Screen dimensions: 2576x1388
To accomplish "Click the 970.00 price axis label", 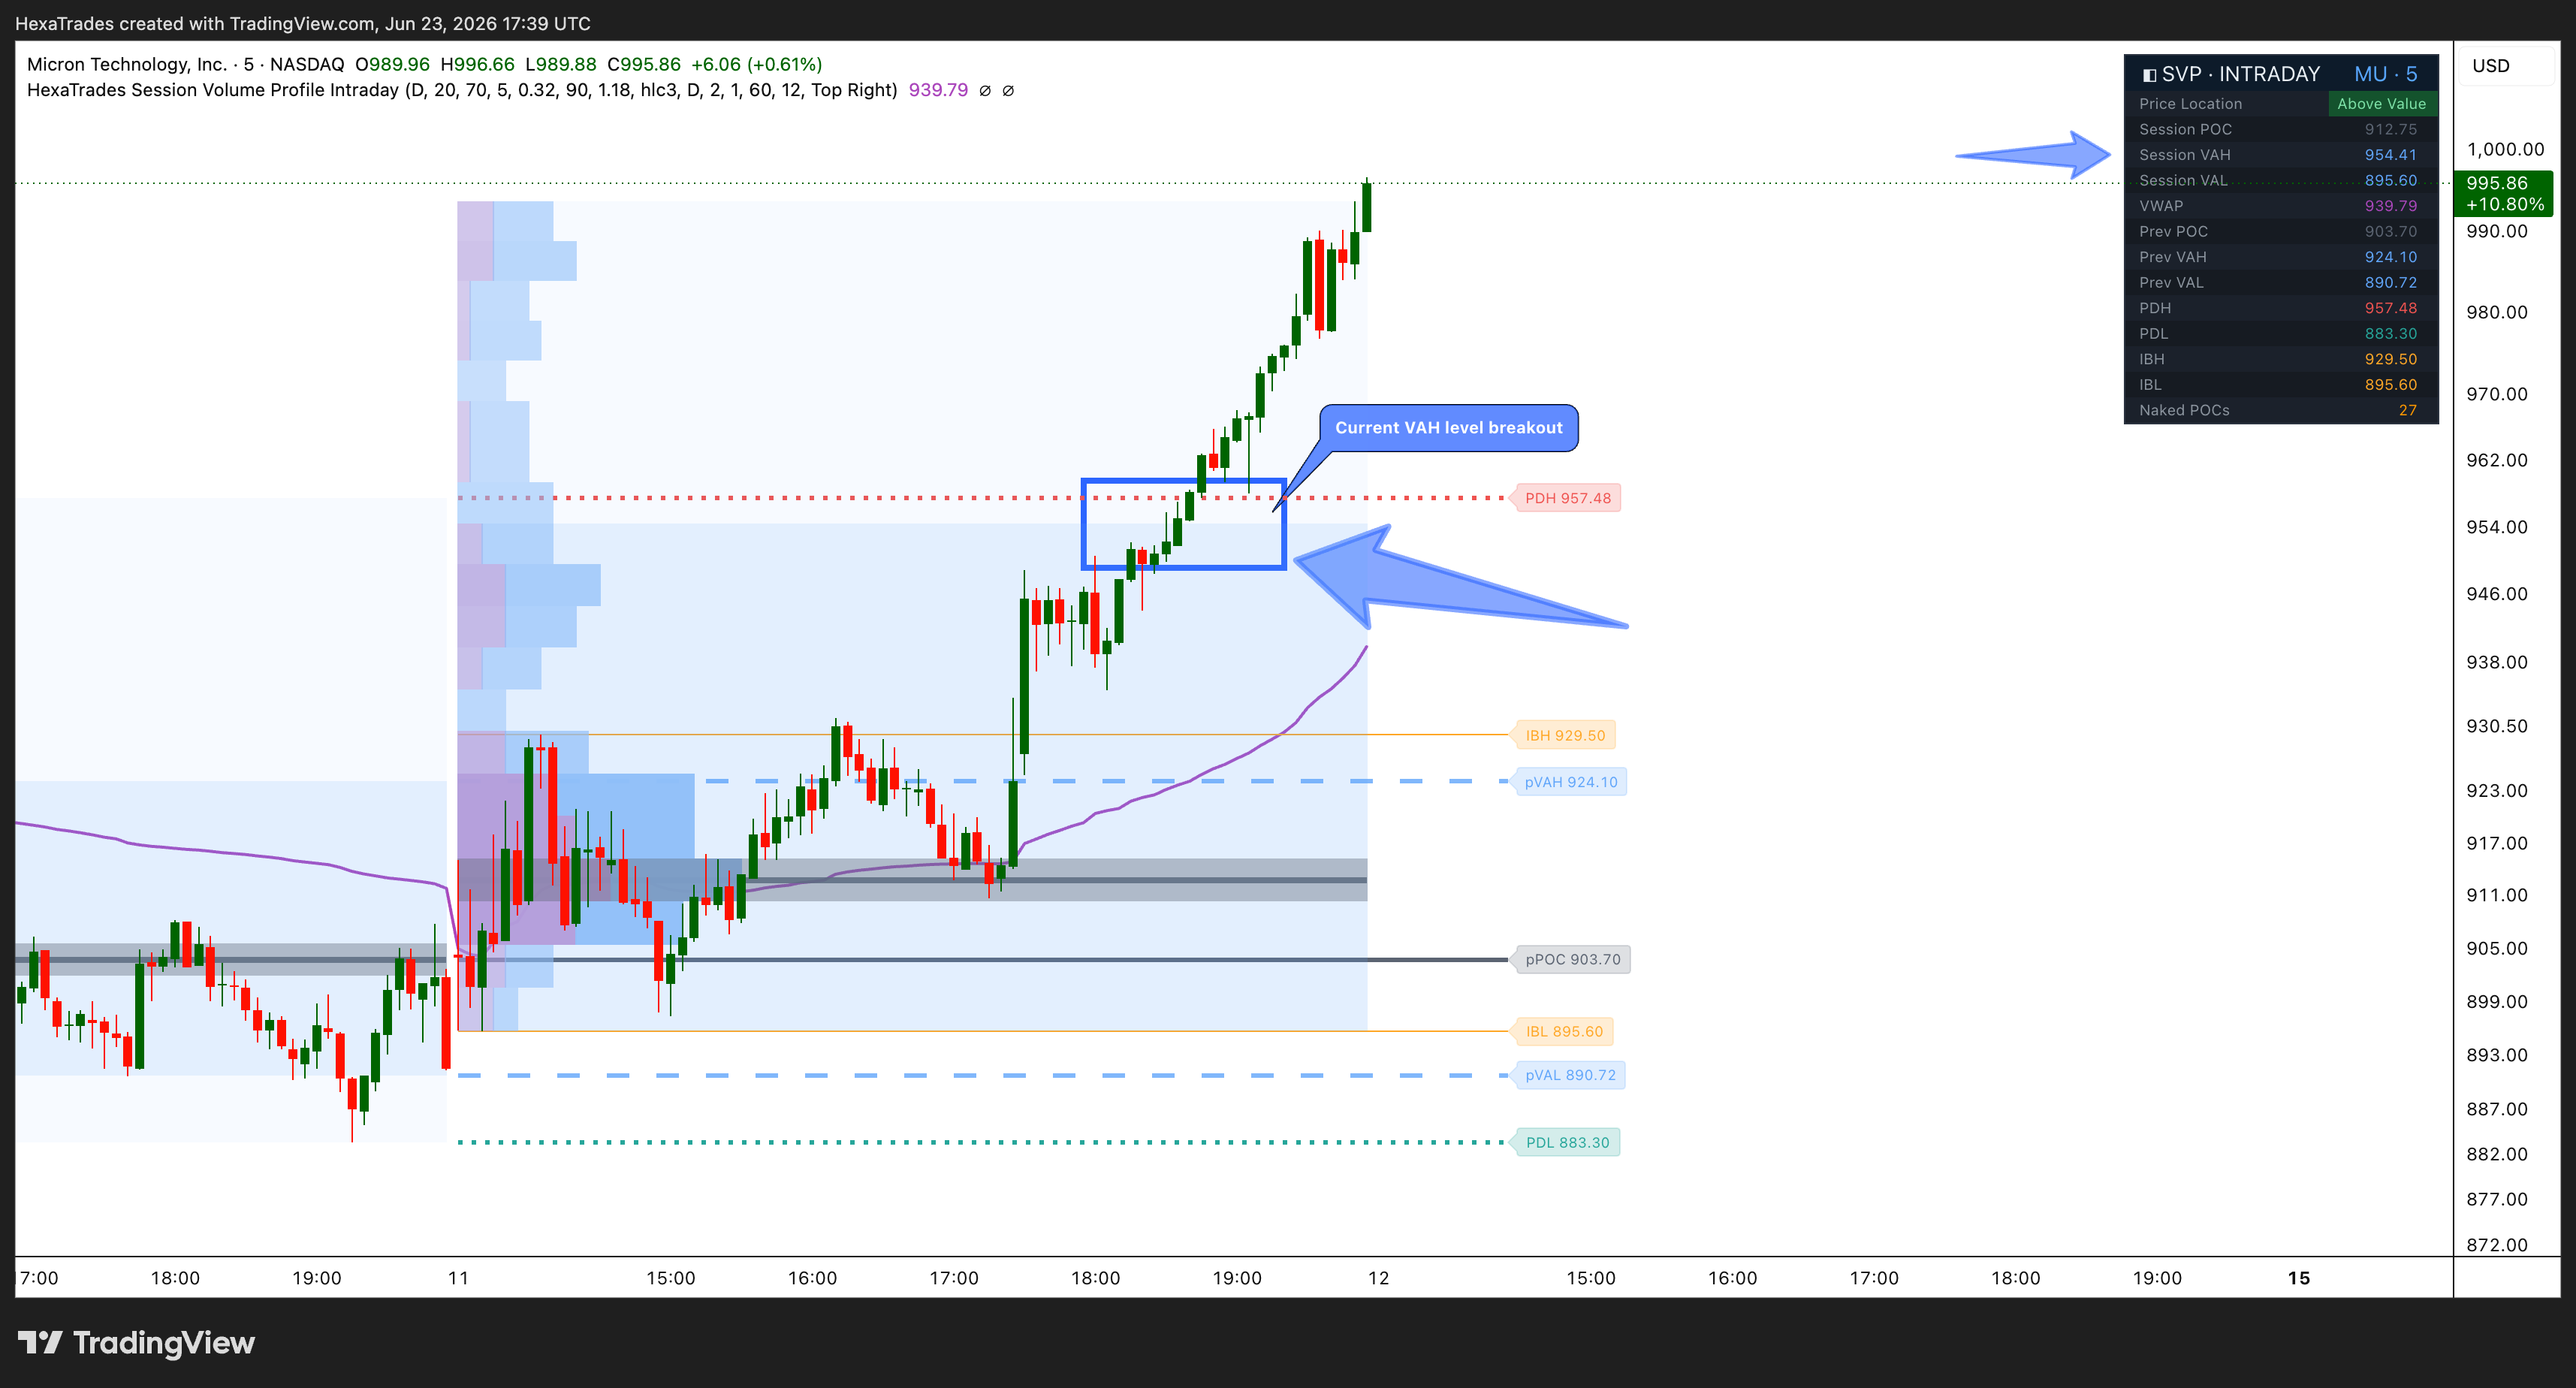I will pos(2496,394).
